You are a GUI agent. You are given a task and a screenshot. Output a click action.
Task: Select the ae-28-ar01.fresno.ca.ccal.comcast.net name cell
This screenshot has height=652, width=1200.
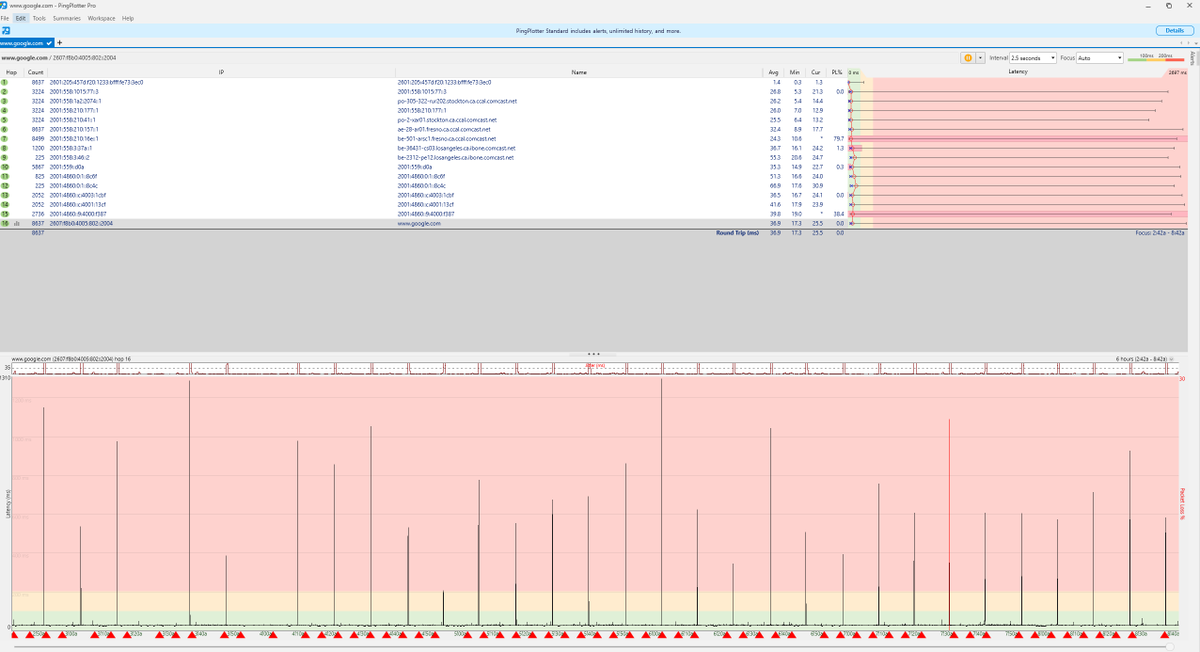pyautogui.click(x=443, y=130)
